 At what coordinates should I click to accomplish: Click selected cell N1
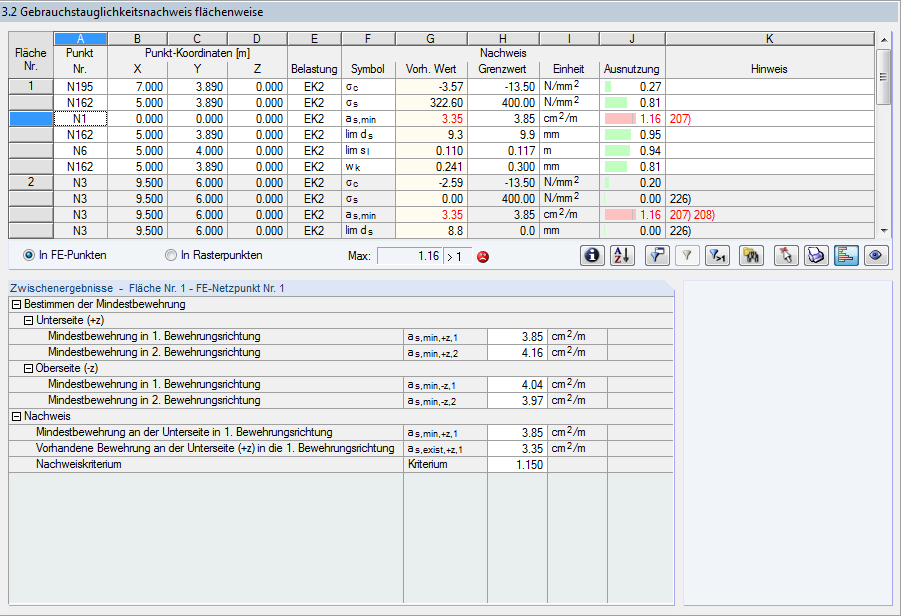(x=80, y=119)
